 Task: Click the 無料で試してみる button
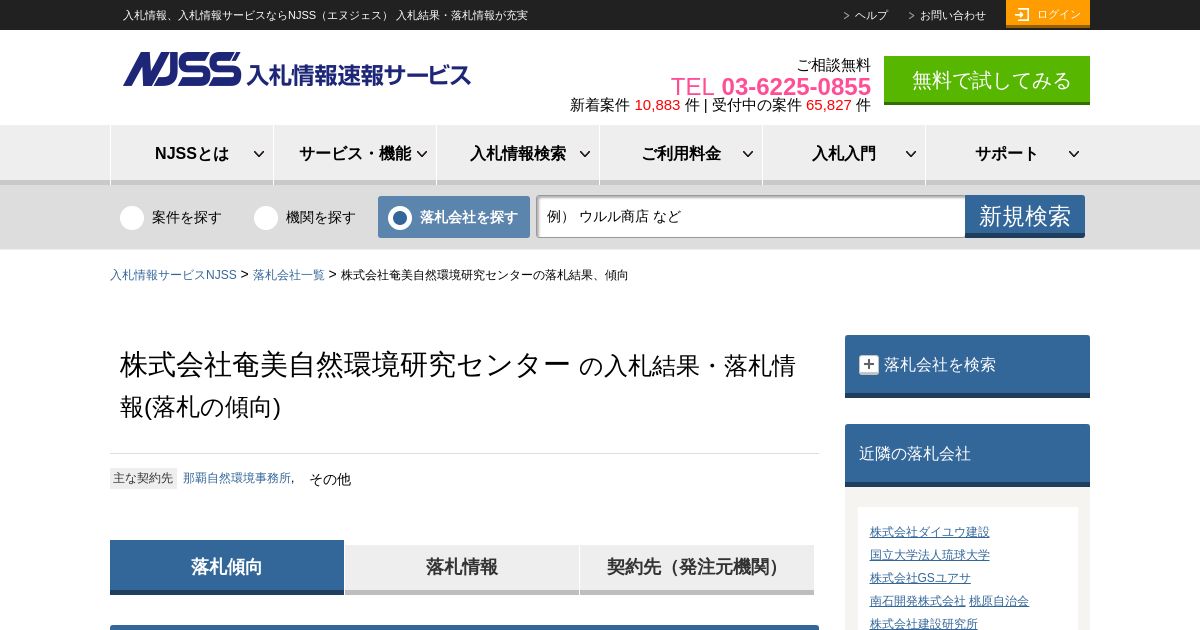[x=987, y=80]
